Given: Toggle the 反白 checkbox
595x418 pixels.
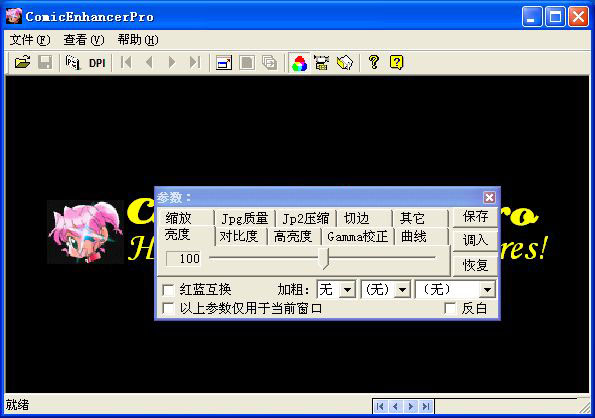Looking at the screenshot, I should pos(450,308).
